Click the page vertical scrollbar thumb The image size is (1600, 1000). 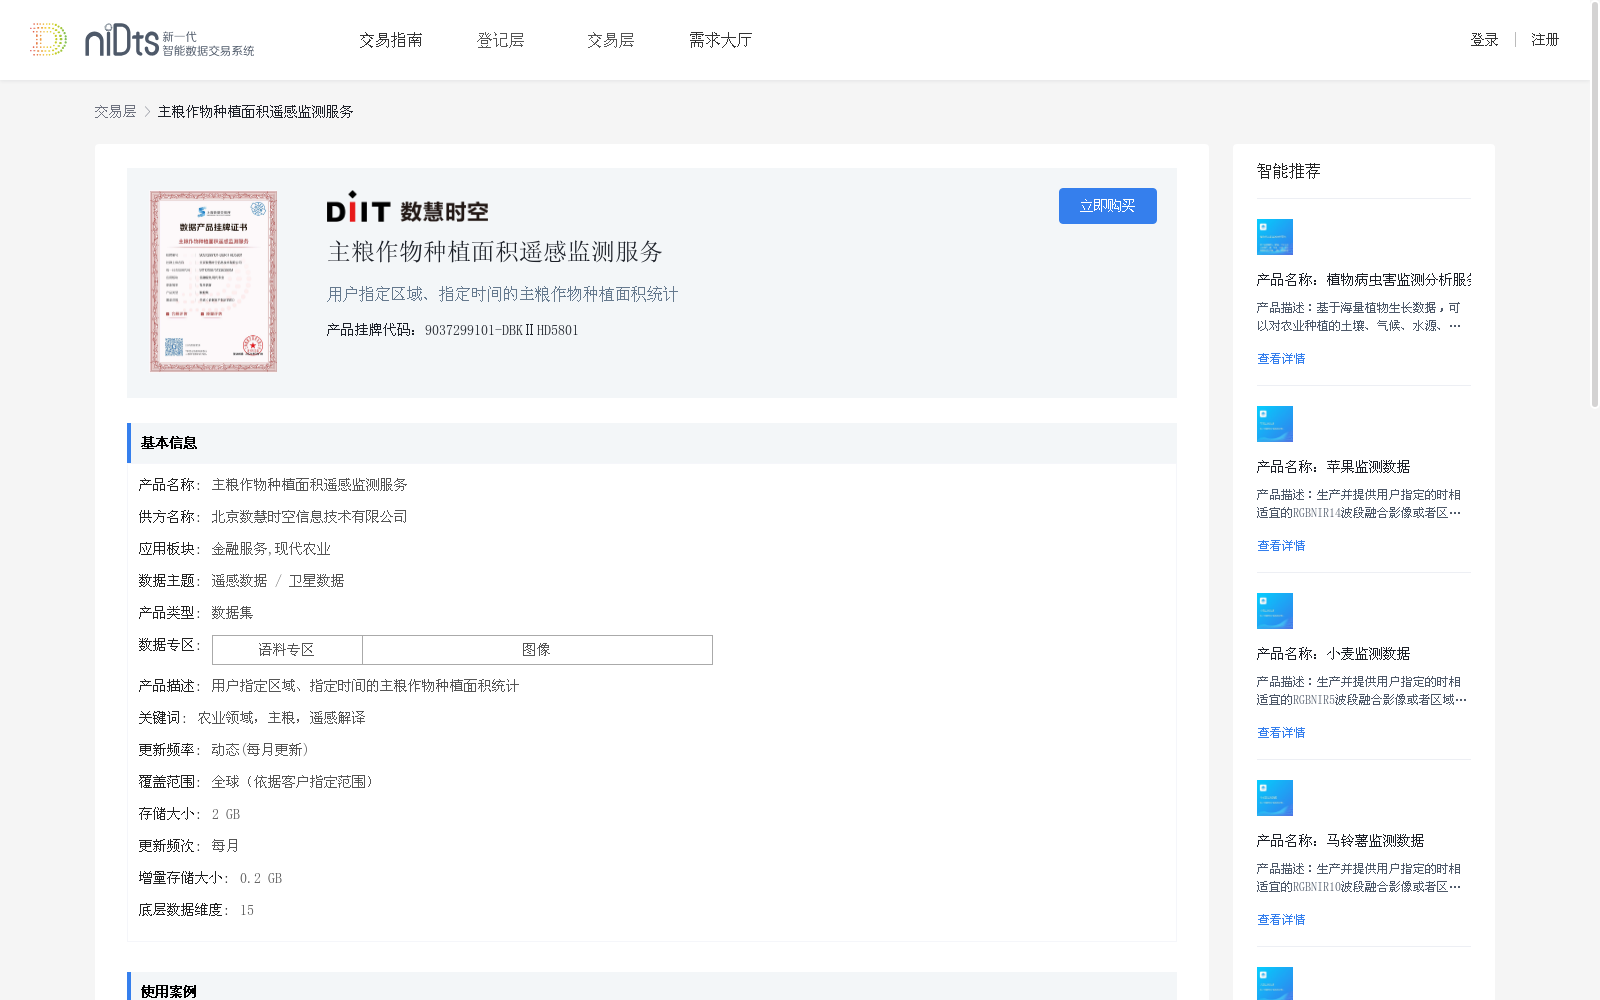(x=1595, y=204)
